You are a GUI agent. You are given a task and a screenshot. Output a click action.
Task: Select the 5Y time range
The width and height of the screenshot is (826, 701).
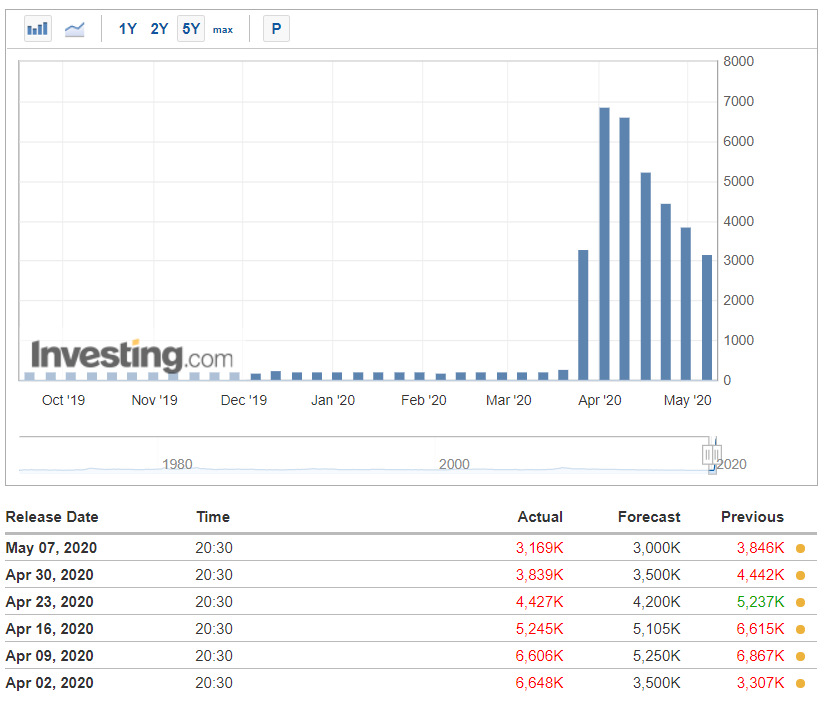(x=191, y=29)
